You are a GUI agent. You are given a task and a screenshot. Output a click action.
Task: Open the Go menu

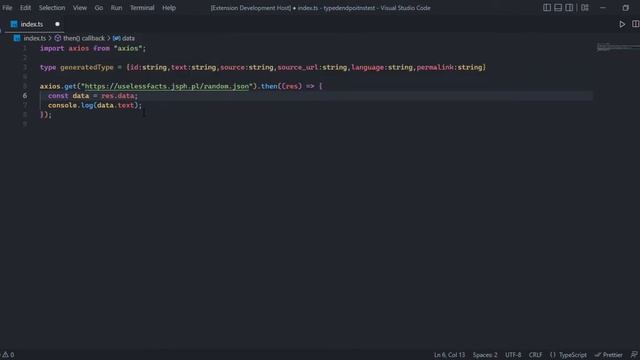[99, 8]
